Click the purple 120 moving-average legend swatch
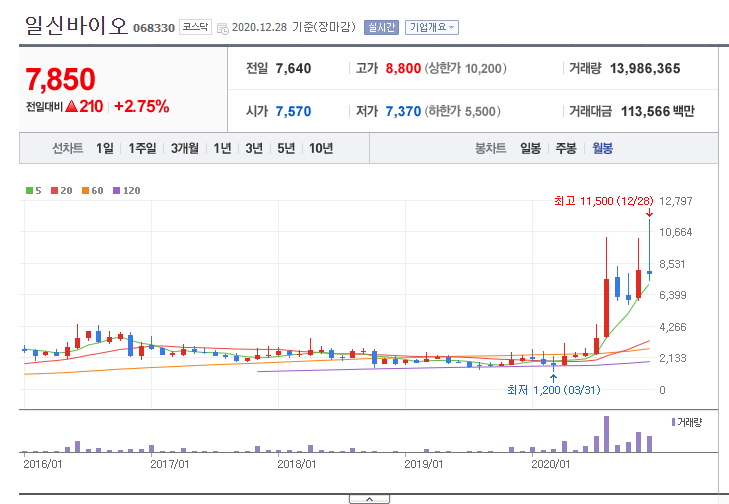729x504 pixels. tap(117, 191)
